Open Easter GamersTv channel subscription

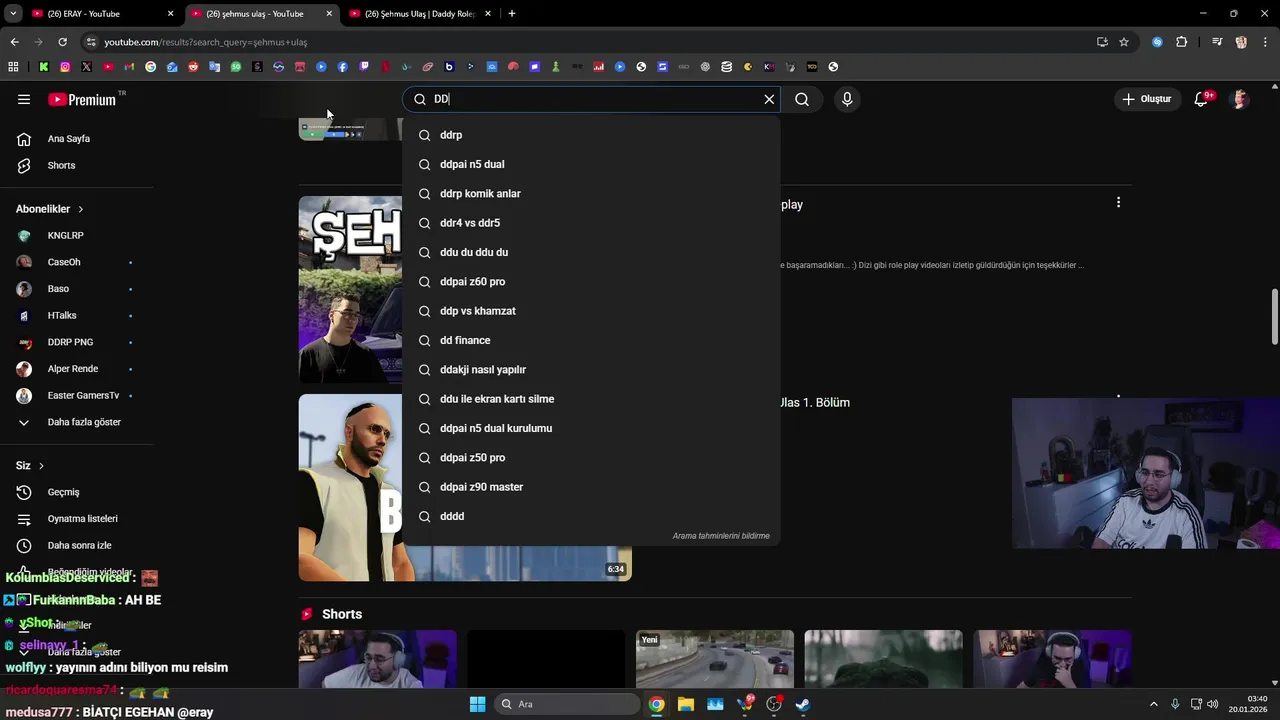[83, 395]
